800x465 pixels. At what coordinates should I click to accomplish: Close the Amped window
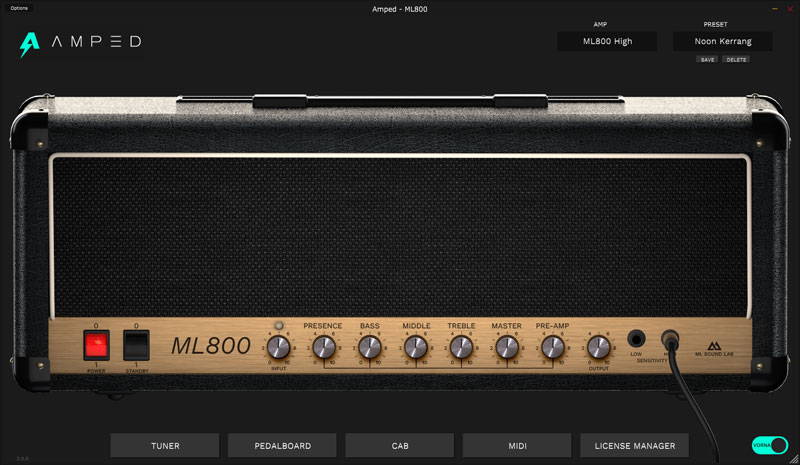[790, 9]
